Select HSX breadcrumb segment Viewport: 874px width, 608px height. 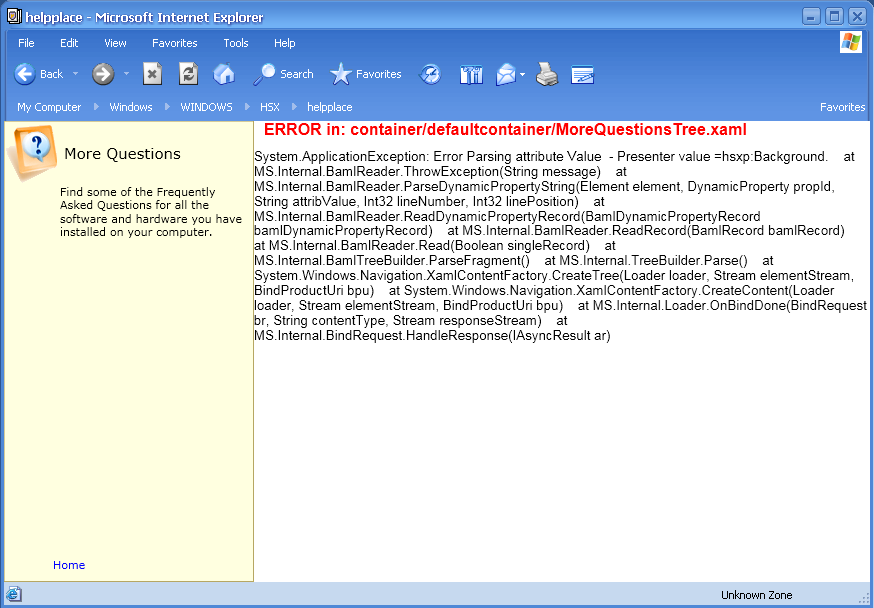(270, 107)
